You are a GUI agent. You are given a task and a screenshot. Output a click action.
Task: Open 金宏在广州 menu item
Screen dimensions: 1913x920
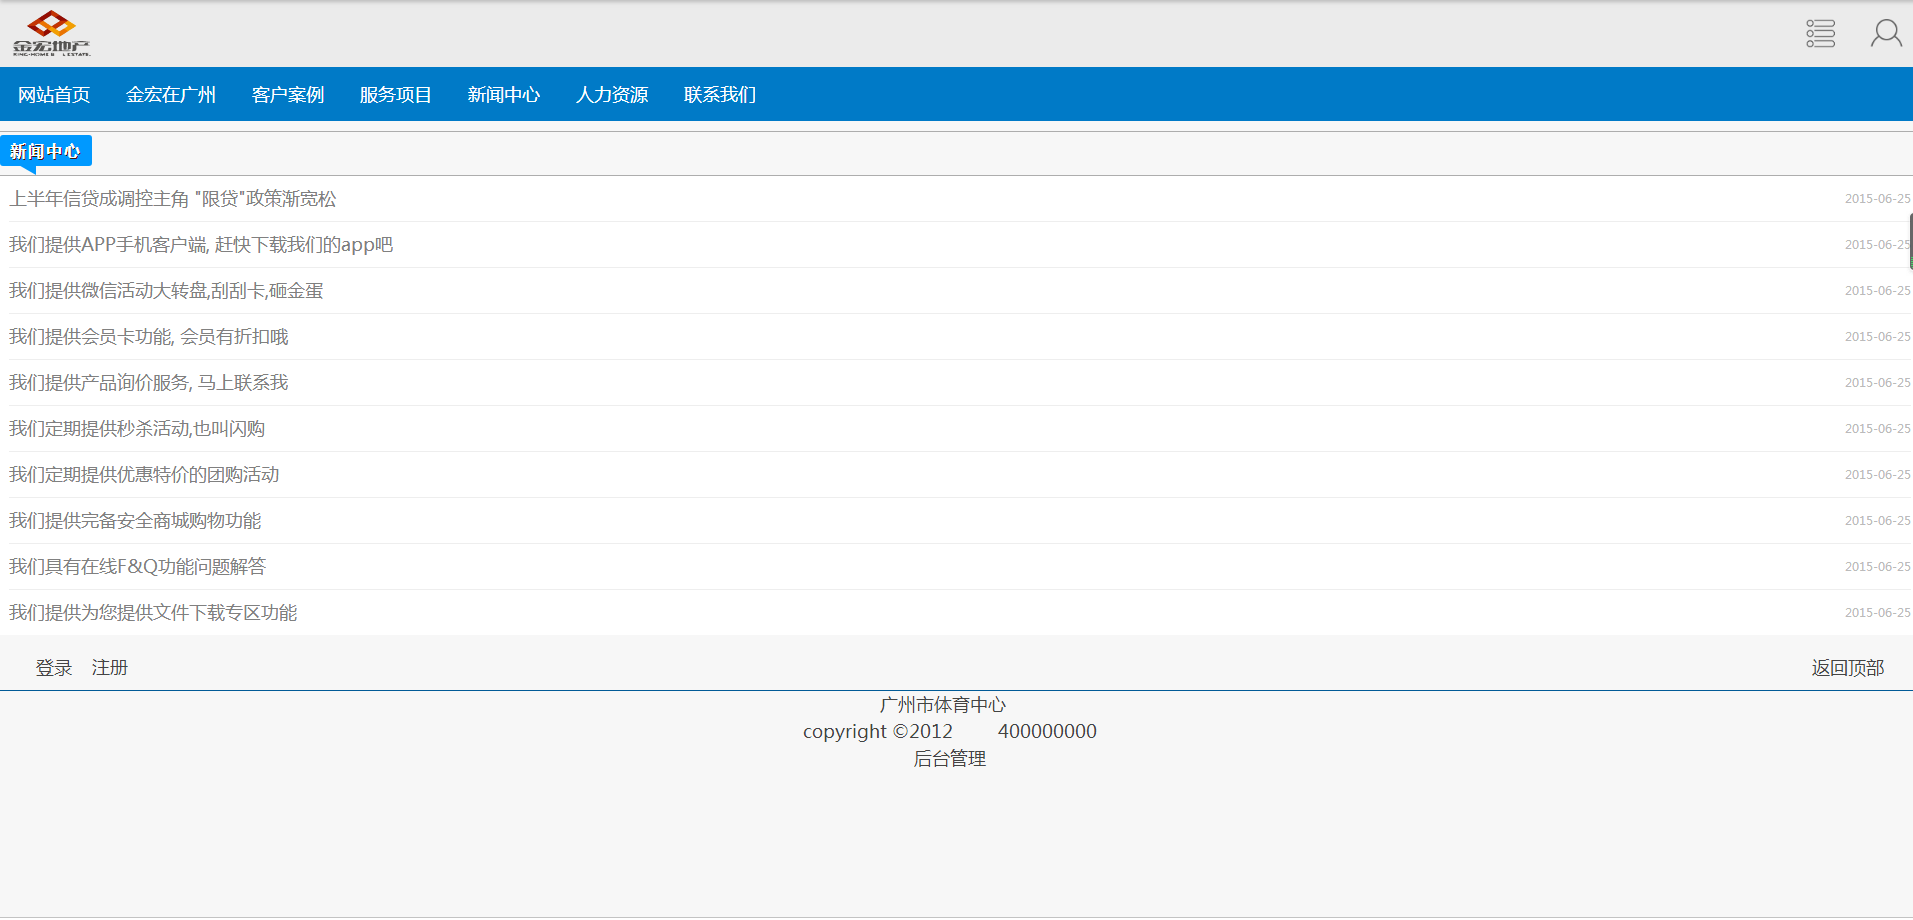click(171, 95)
